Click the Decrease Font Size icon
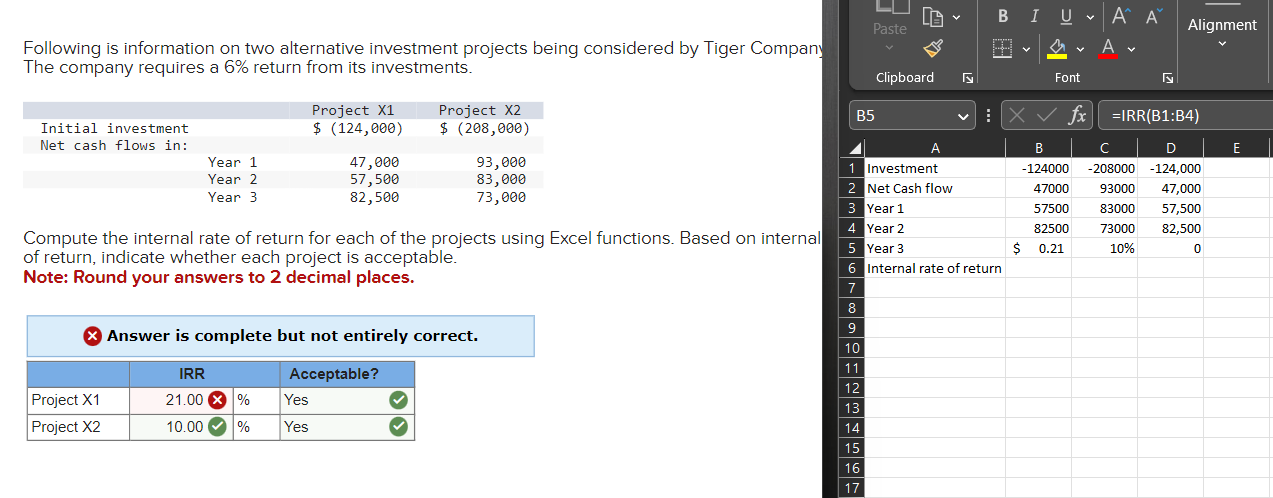The image size is (1273, 498). [1154, 15]
